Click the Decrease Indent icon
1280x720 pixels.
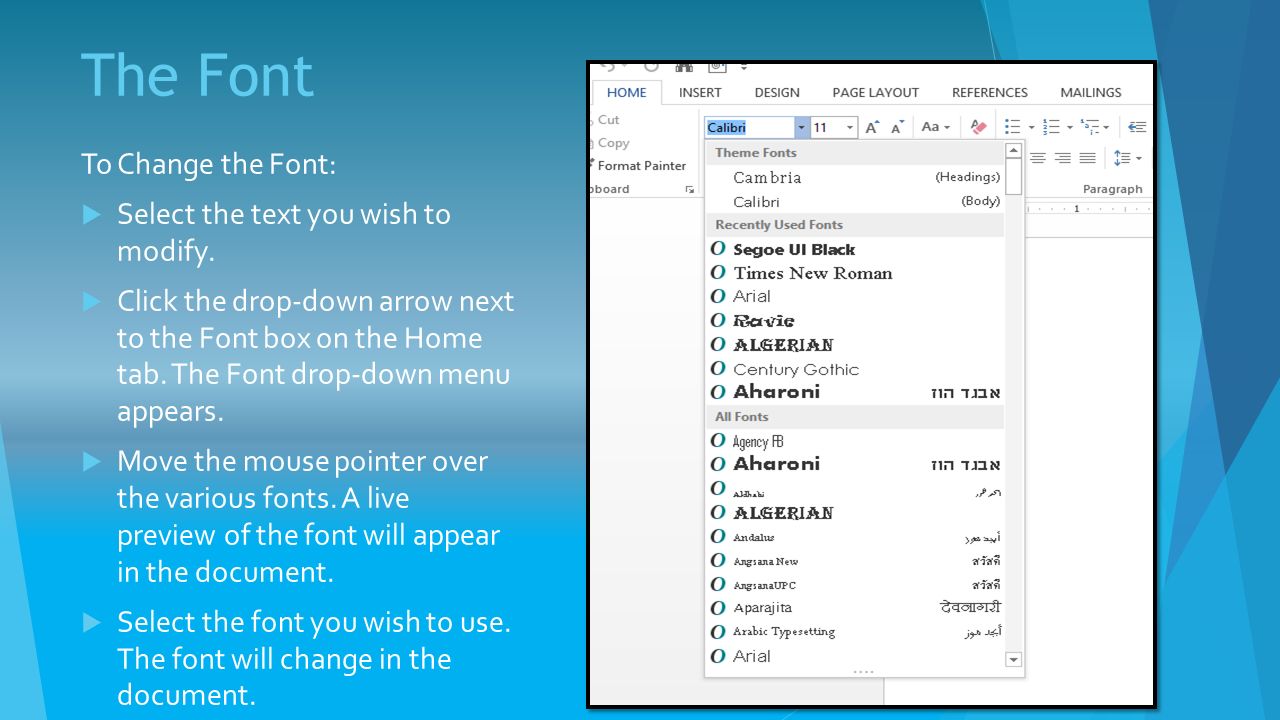pyautogui.click(x=1136, y=127)
